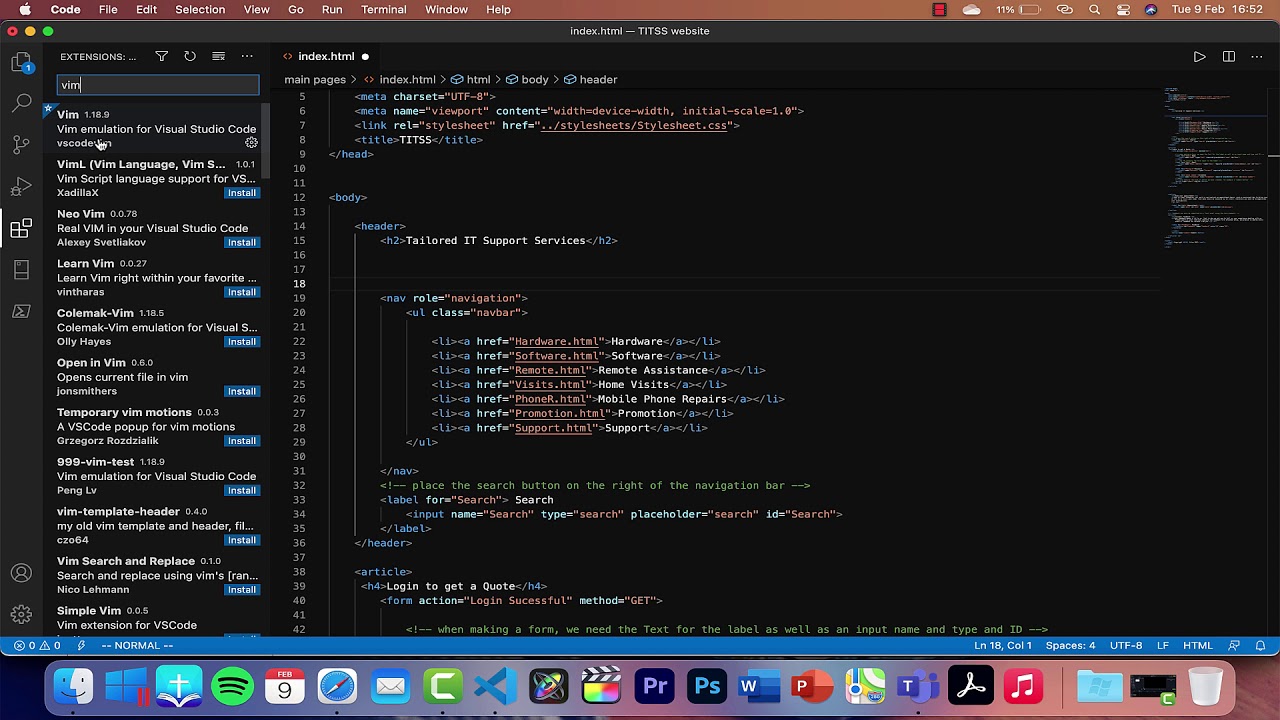The height and width of the screenshot is (720, 1280).
Task: Run the file with the play button
Action: point(1199,57)
